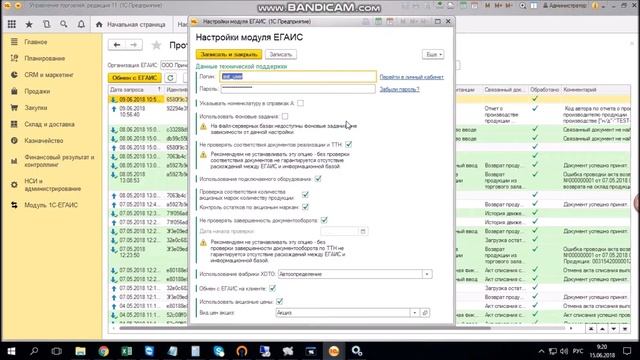Click refresh icon next to Обмен с ЕГАИС
This screenshot has height=360, width=640.
coord(171,78)
